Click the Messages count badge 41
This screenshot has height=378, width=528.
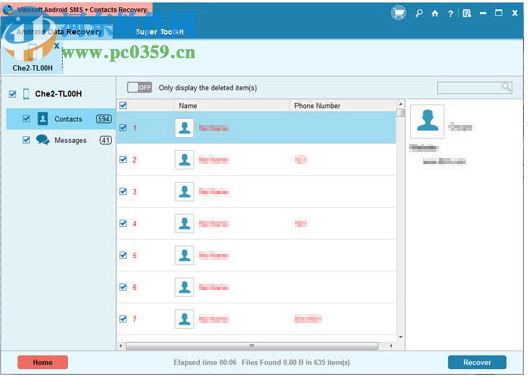(x=105, y=140)
